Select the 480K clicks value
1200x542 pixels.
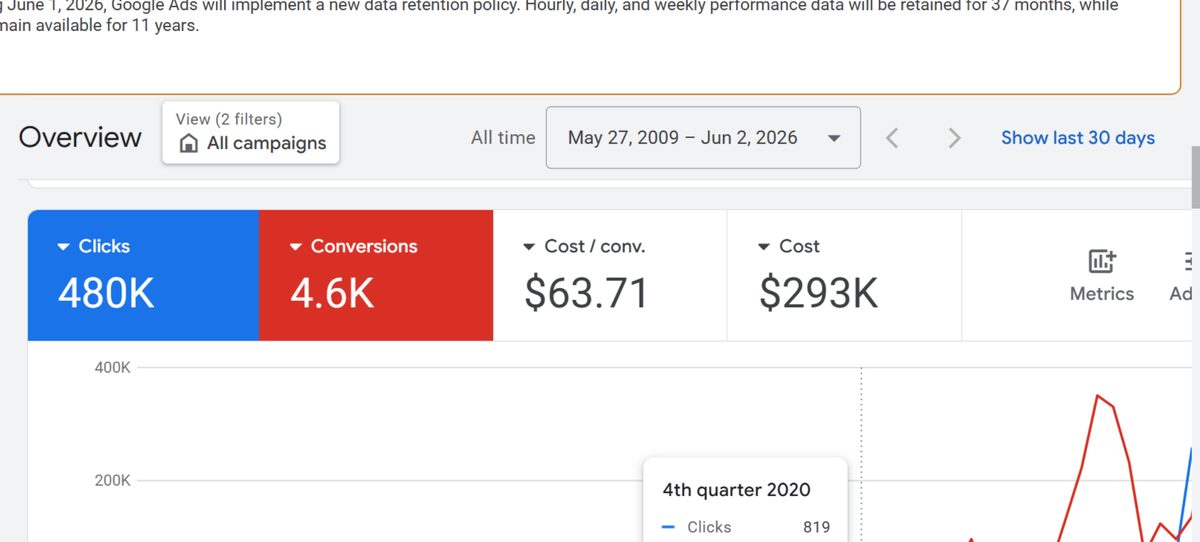106,293
